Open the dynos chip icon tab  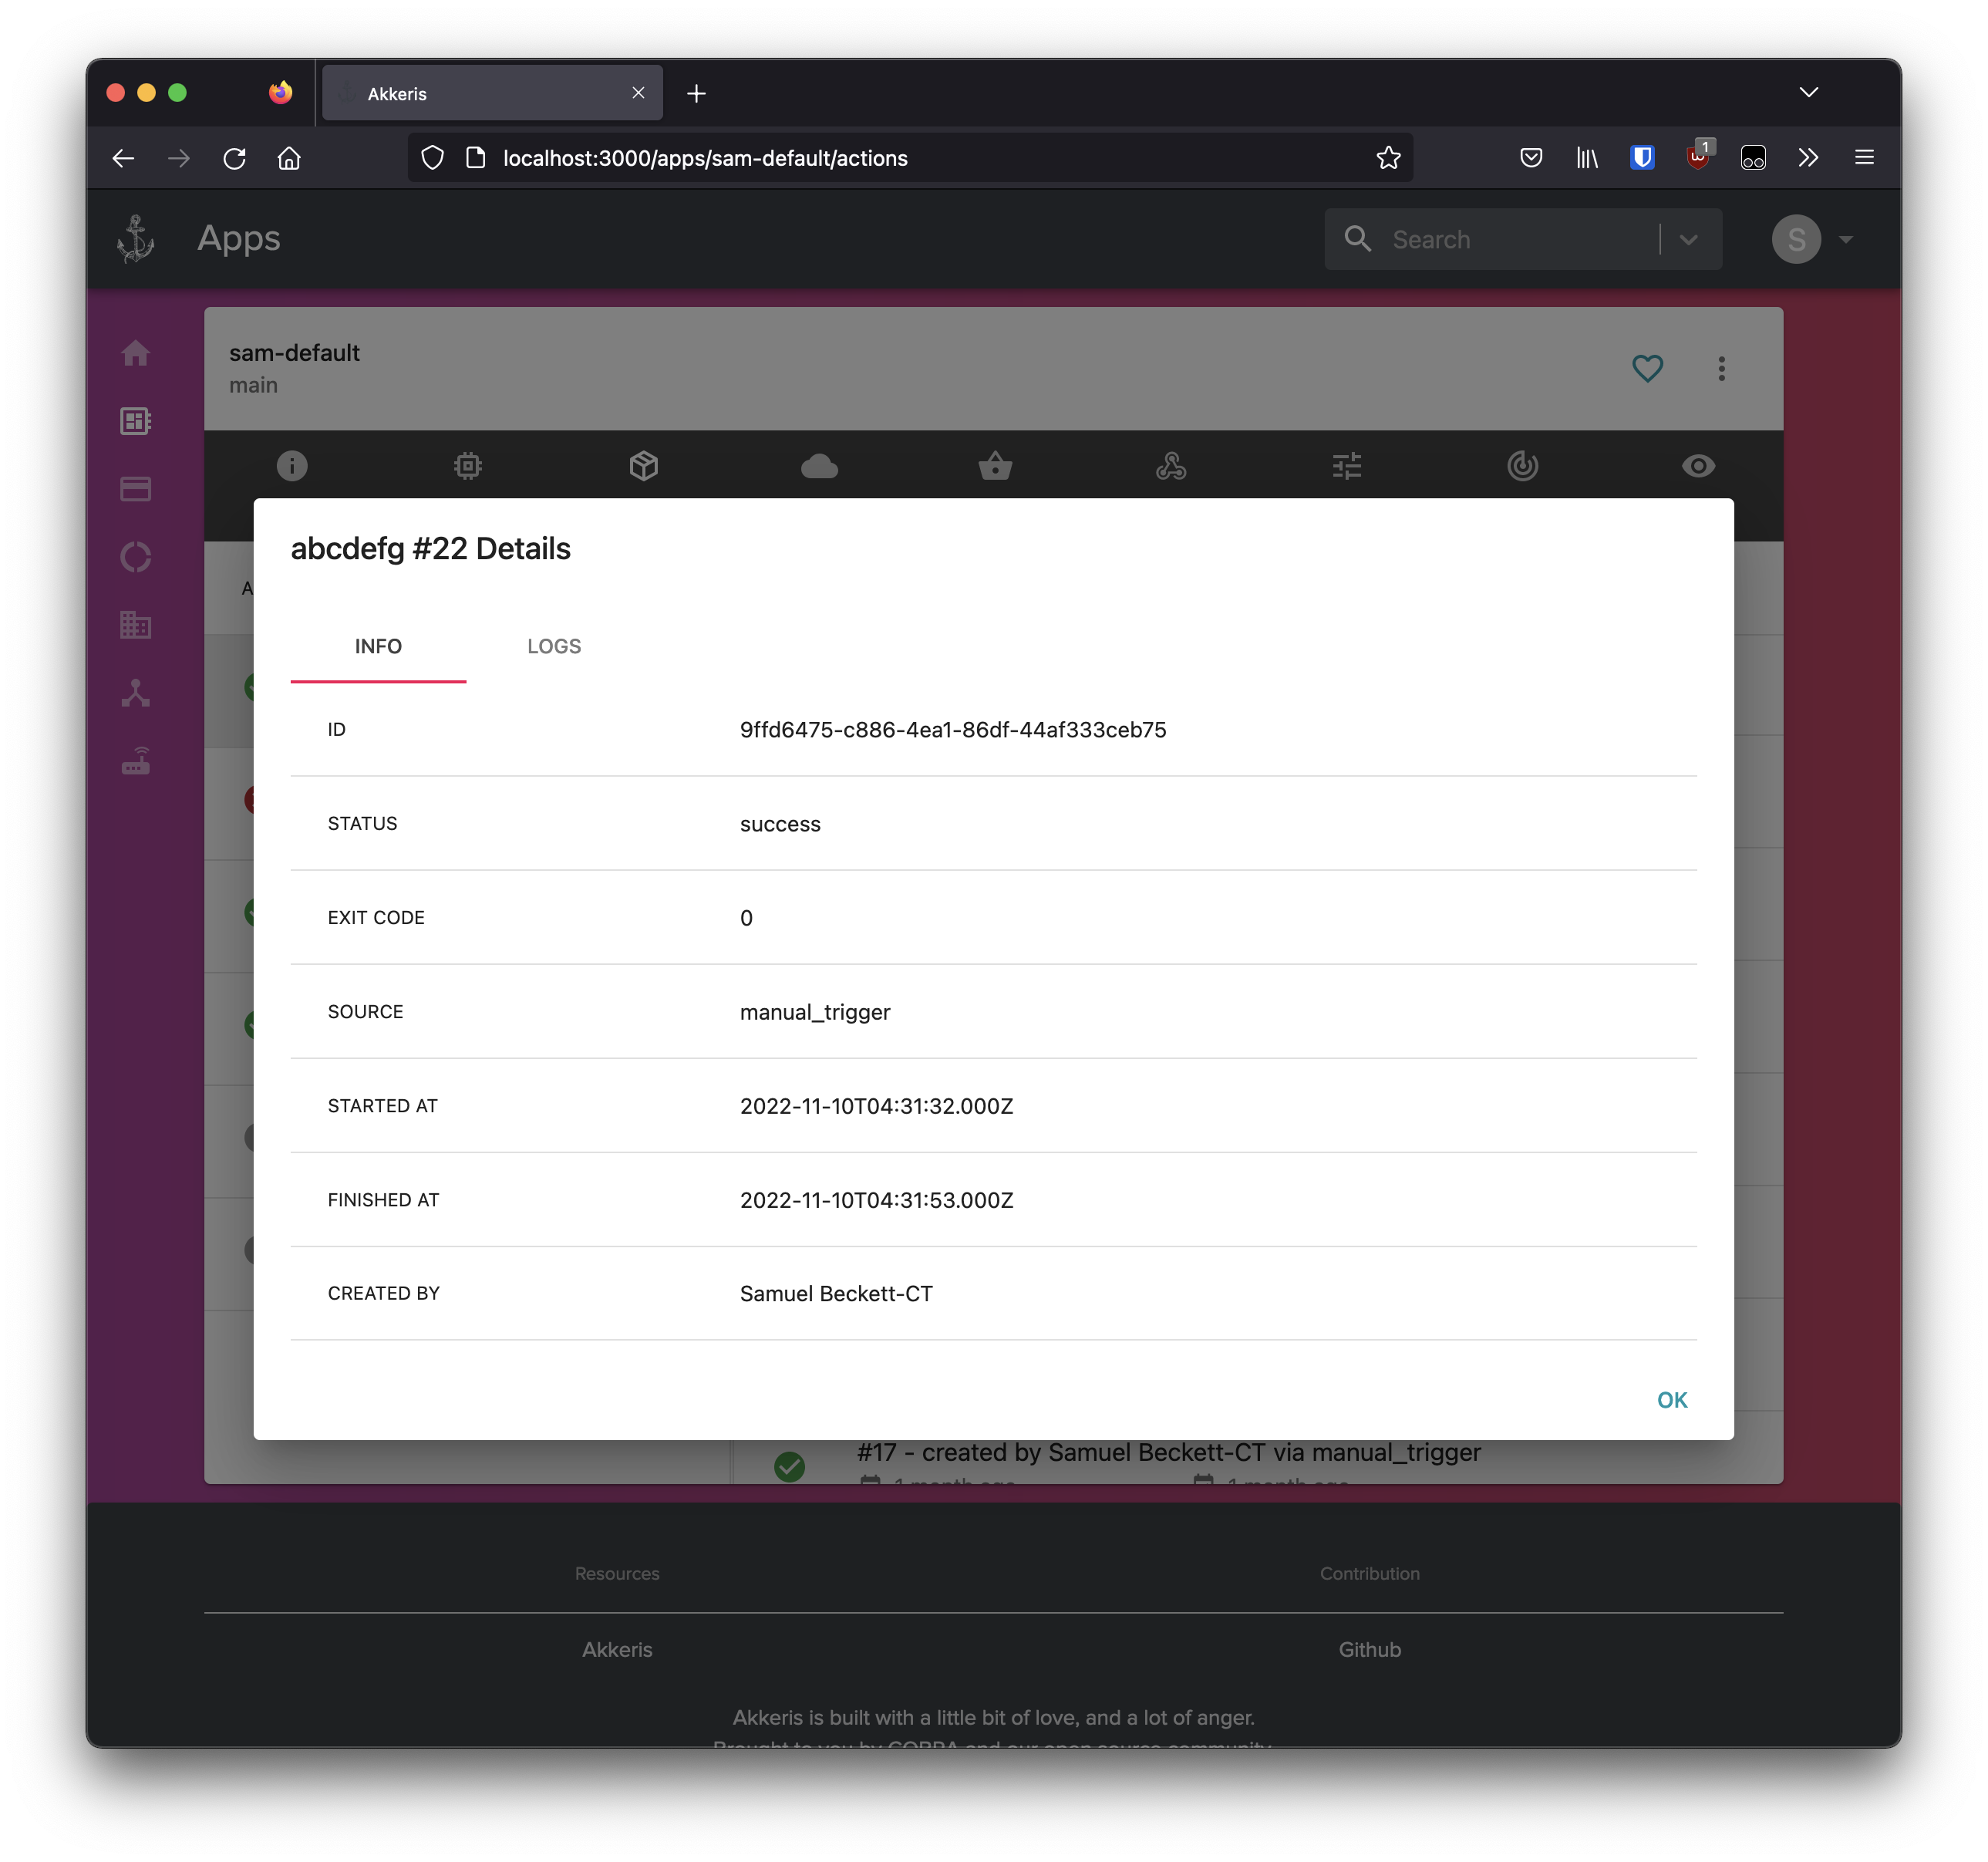click(x=468, y=466)
